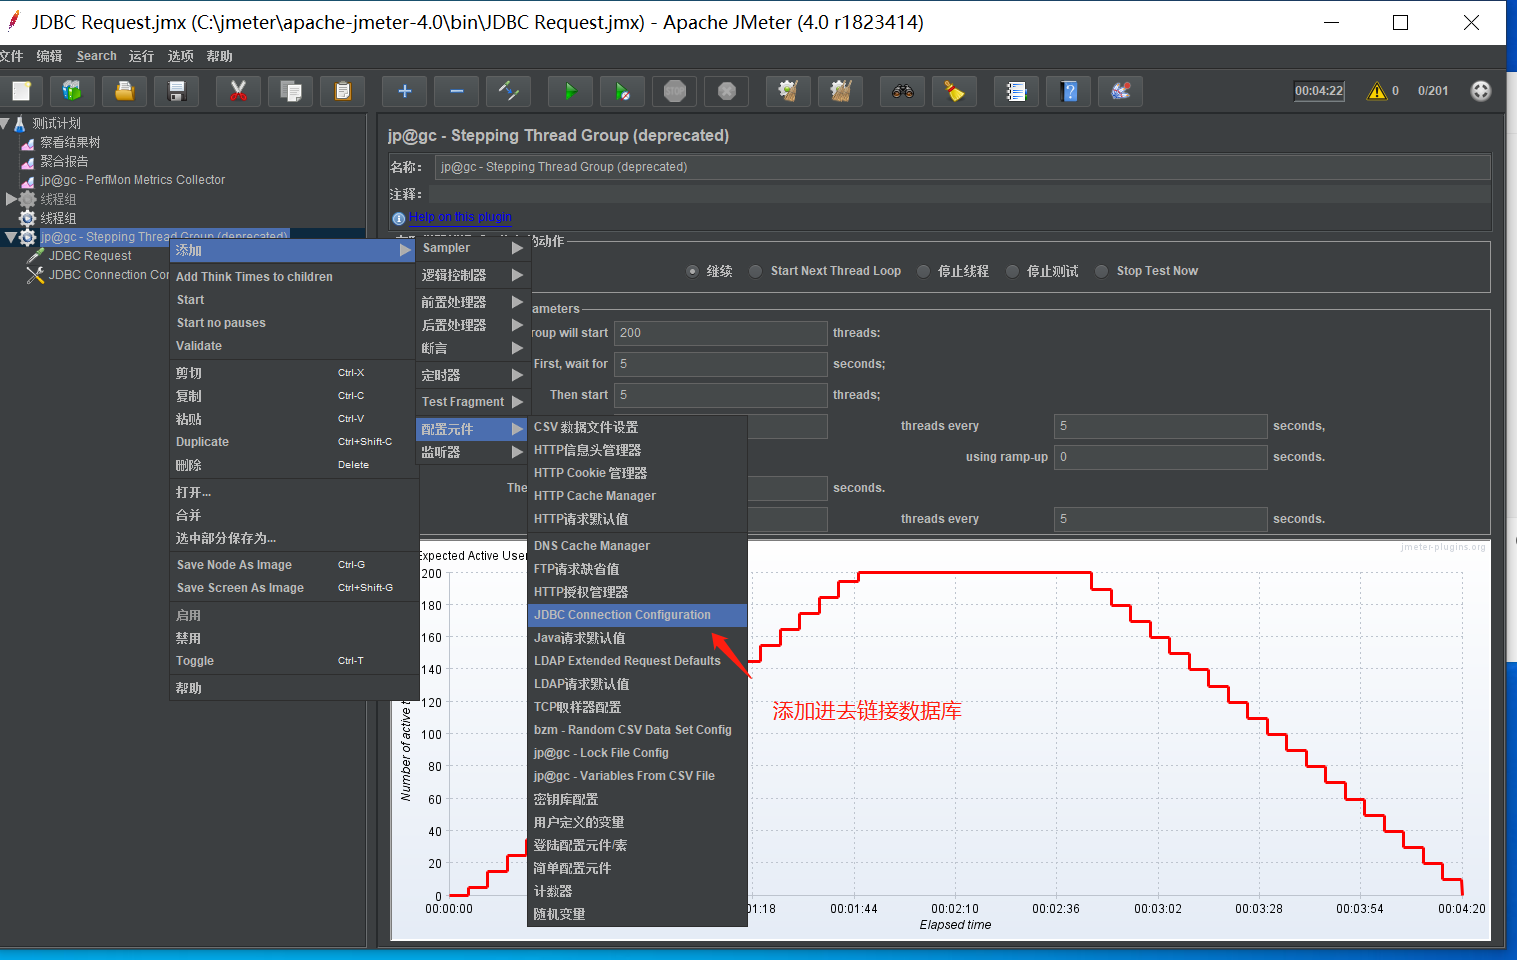Click the Reset Search icon
Image resolution: width=1517 pixels, height=960 pixels.
click(x=954, y=91)
